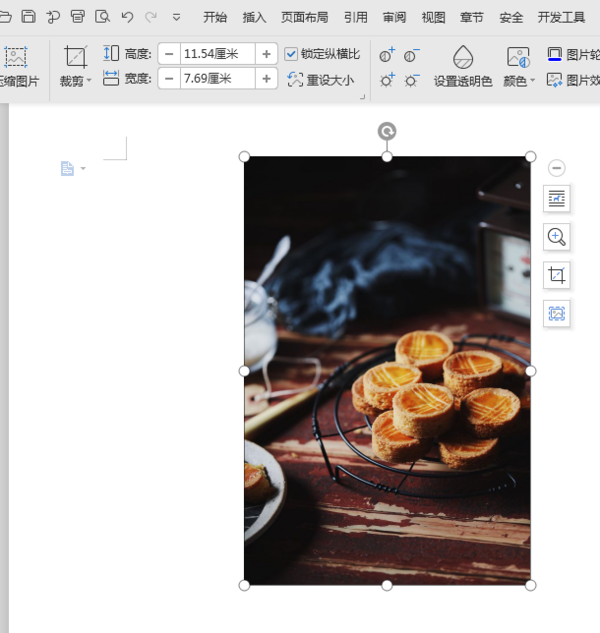Click the rotate handle above the image
Viewport: 600px width, 633px height.
pos(387,131)
